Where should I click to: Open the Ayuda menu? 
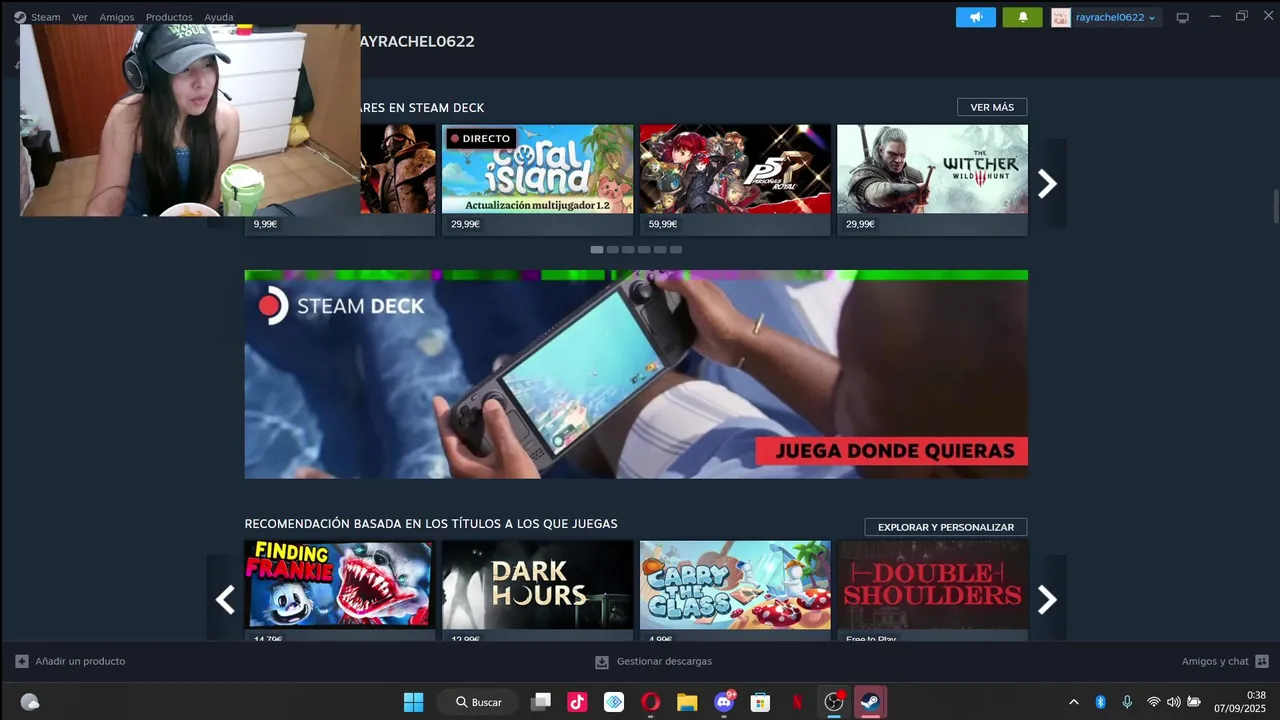pyautogui.click(x=219, y=17)
